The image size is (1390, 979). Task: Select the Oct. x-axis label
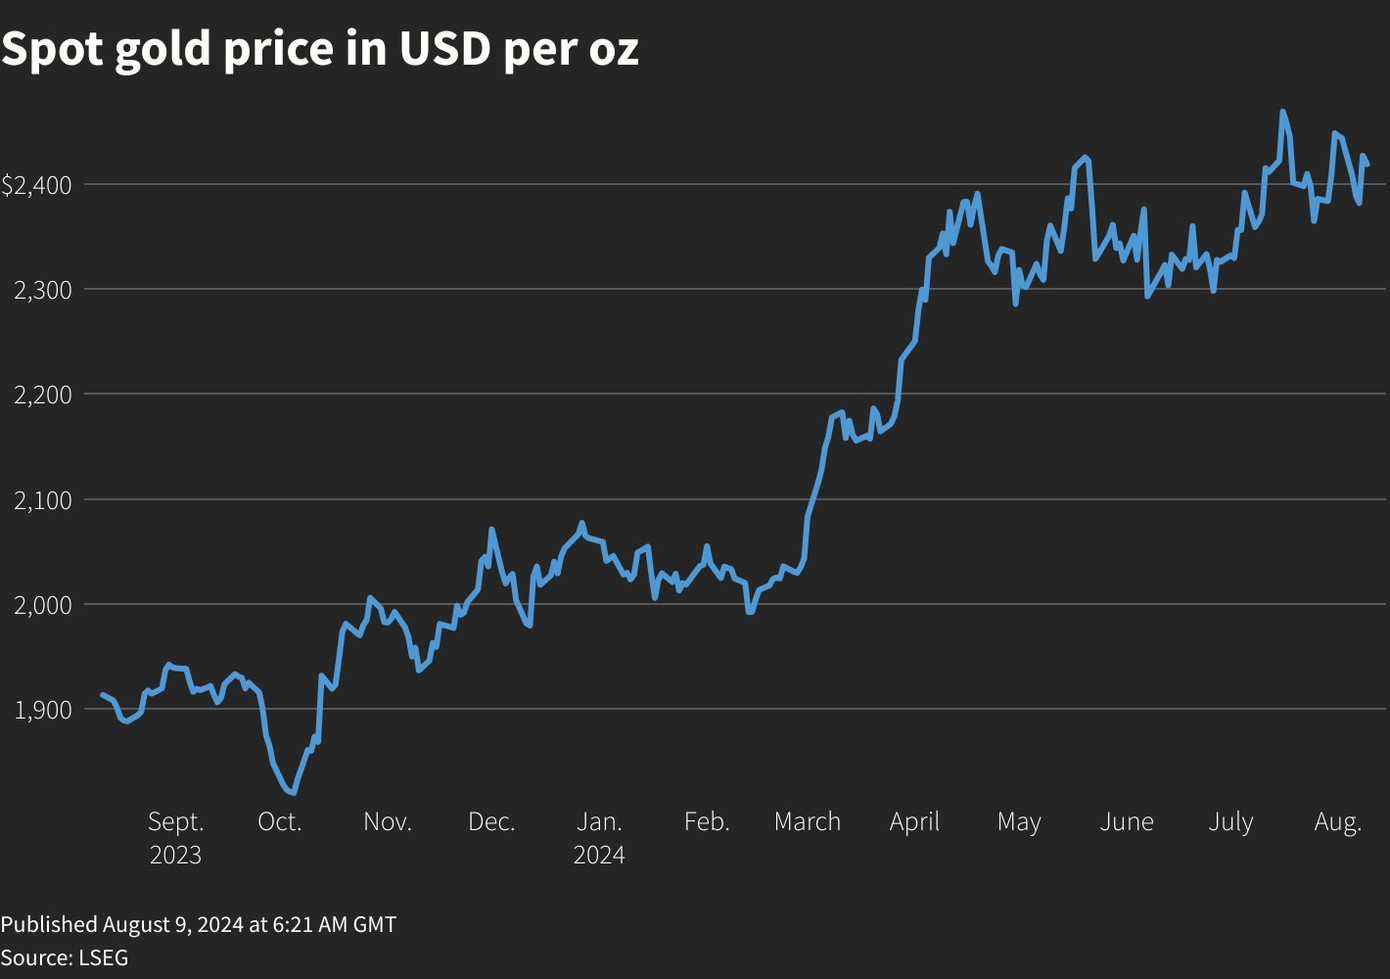click(x=279, y=822)
